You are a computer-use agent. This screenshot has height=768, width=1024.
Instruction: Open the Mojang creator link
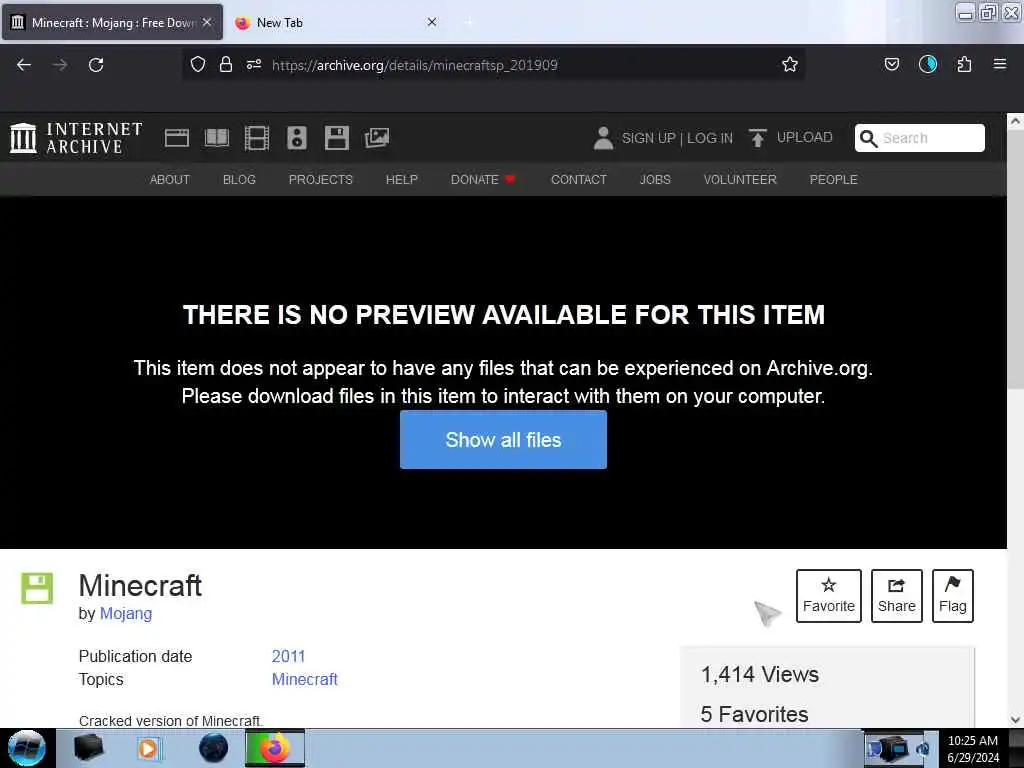click(x=126, y=614)
